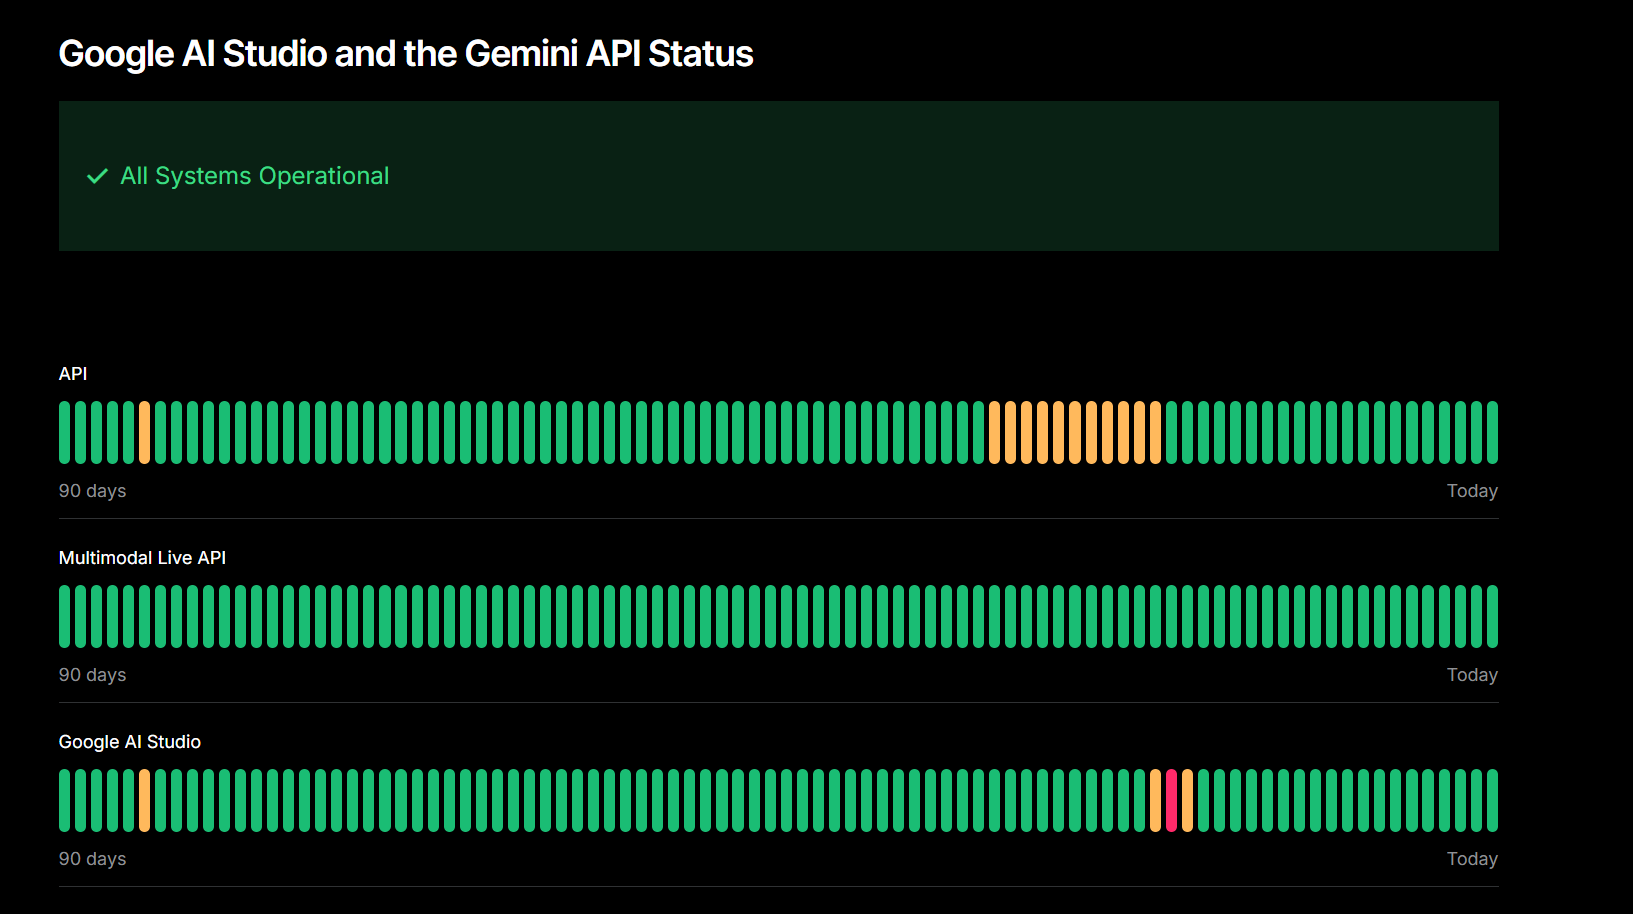Image resolution: width=1633 pixels, height=914 pixels.
Task: Click the early orange bar in the Google AI Studio chart
Action: (x=145, y=799)
